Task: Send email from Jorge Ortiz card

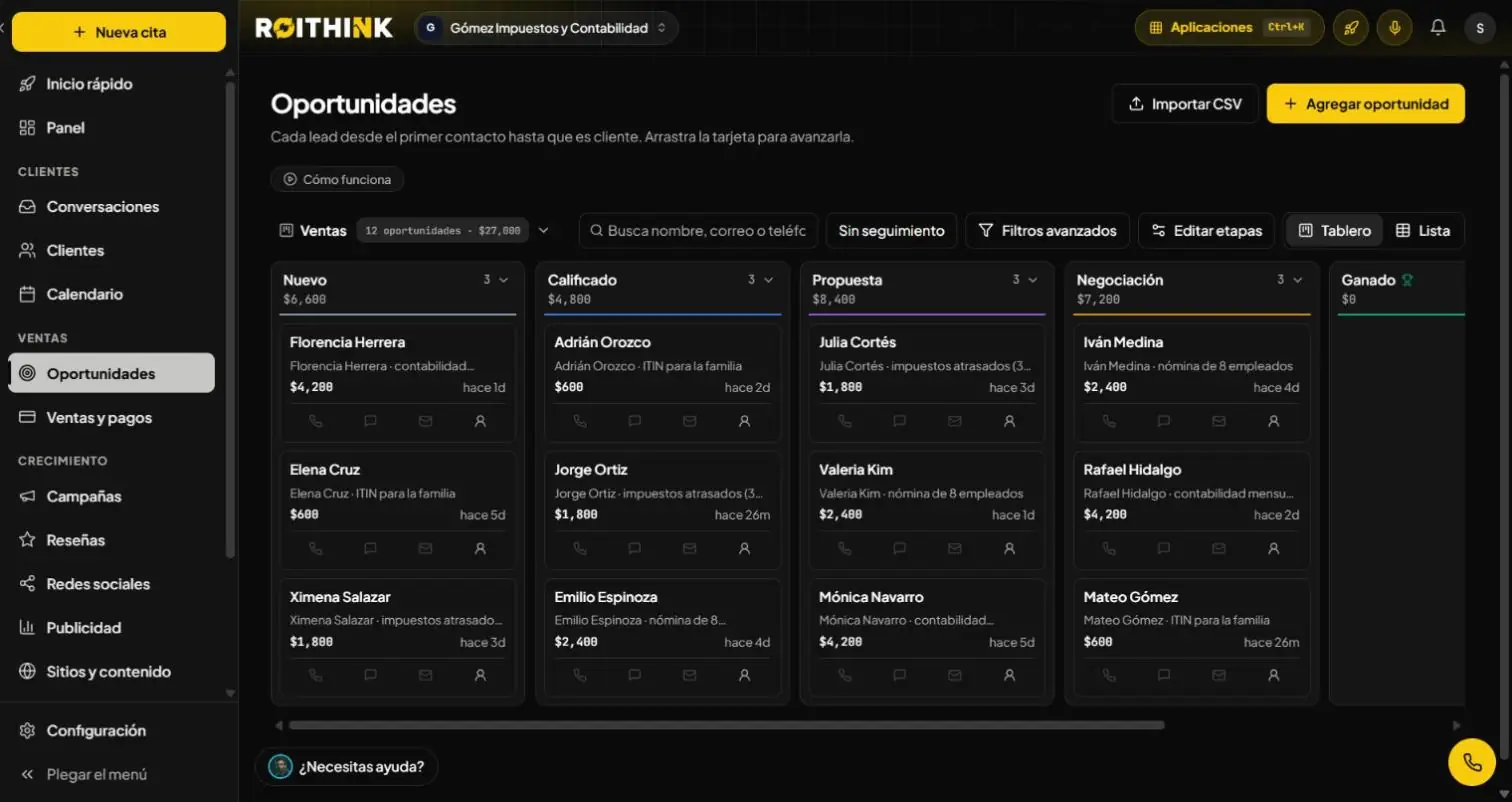Action: [x=689, y=548]
